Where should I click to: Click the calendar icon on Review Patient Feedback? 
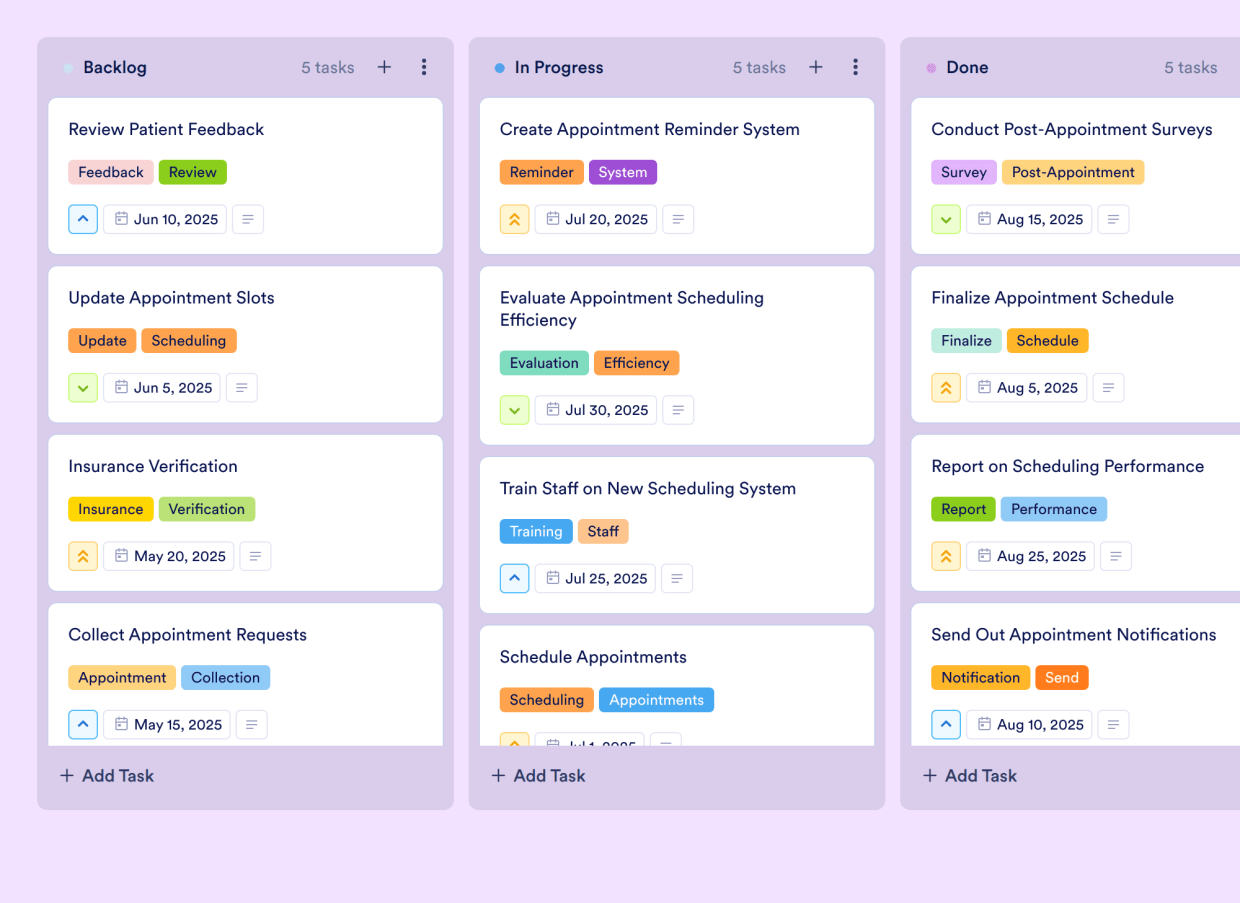tap(121, 219)
